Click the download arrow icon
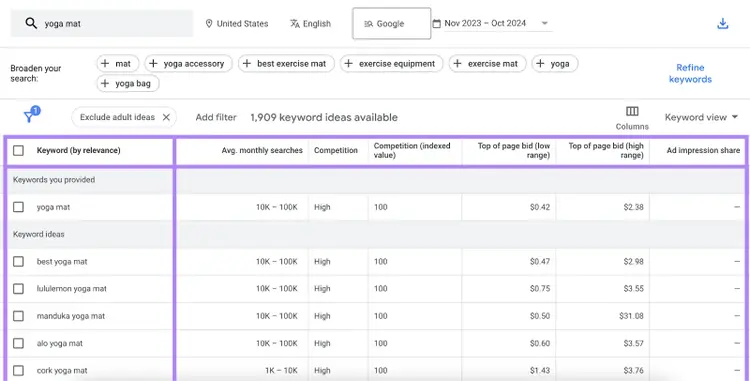Viewport: 750px width, 381px height. 723,24
